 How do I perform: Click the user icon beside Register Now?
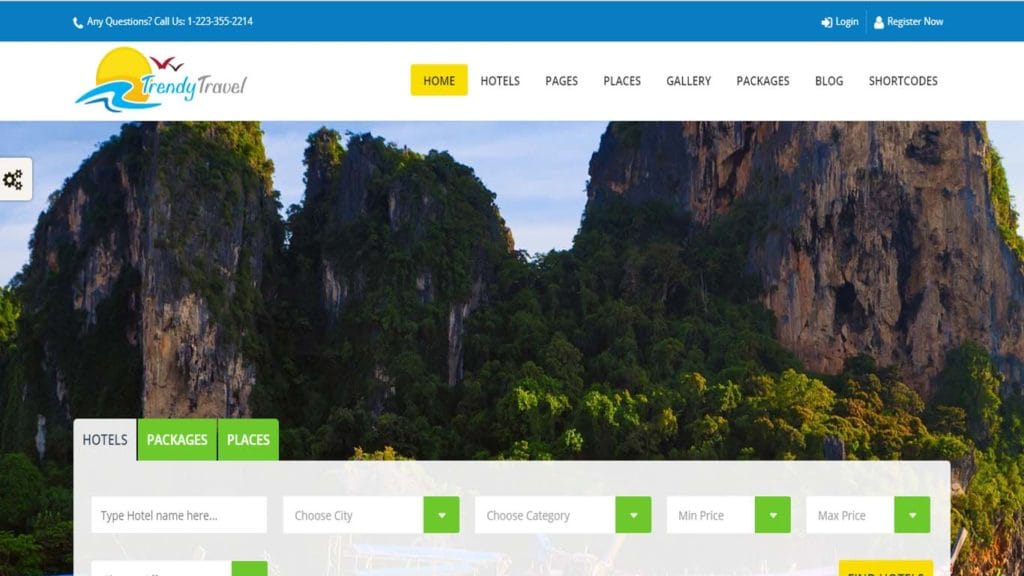pyautogui.click(x=878, y=22)
